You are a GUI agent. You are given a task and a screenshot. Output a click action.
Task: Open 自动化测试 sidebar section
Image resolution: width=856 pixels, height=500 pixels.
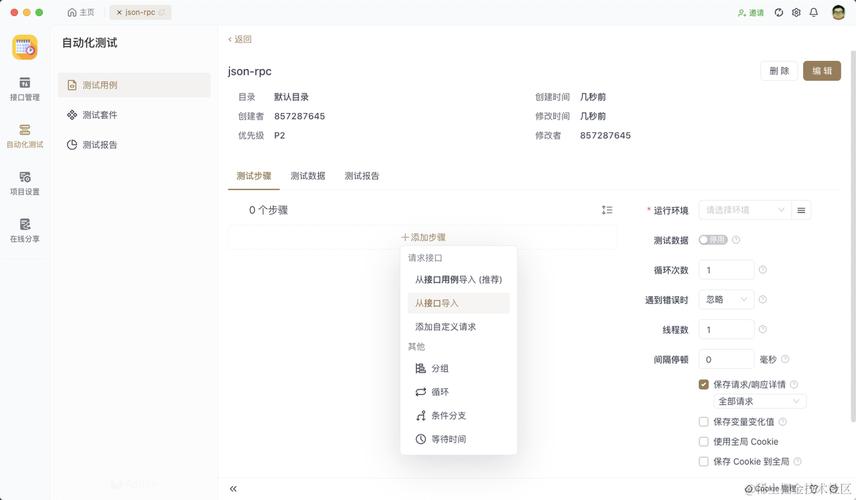pyautogui.click(x=25, y=136)
